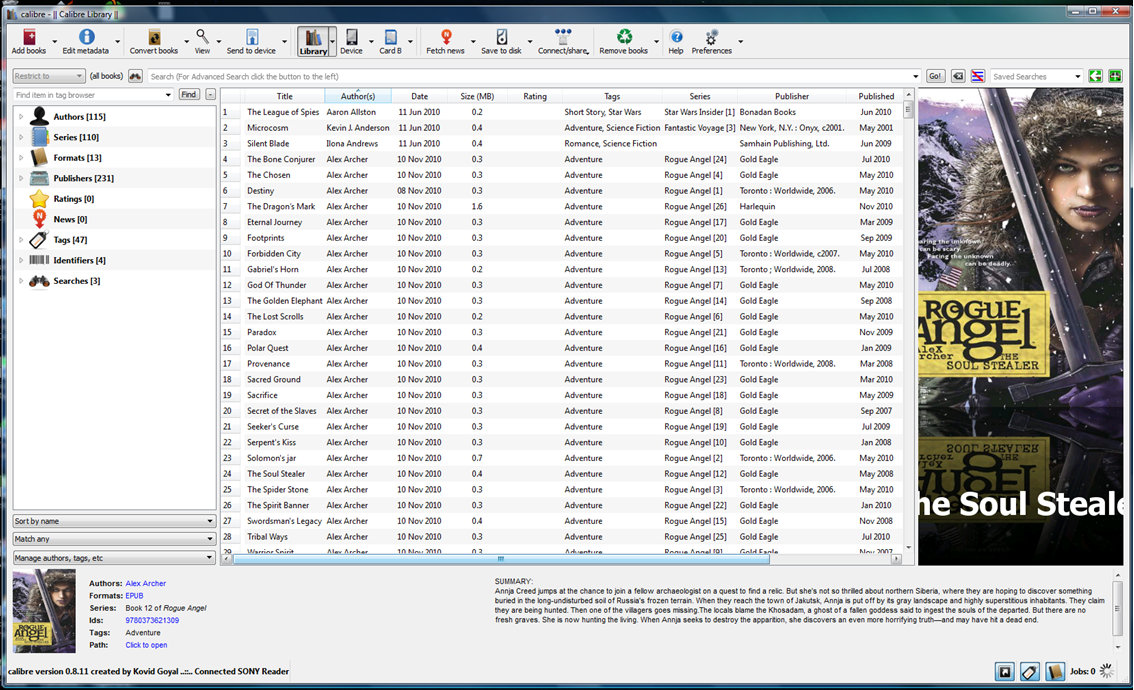Sort by the Published column header
1134x690 pixels.
click(x=876, y=96)
